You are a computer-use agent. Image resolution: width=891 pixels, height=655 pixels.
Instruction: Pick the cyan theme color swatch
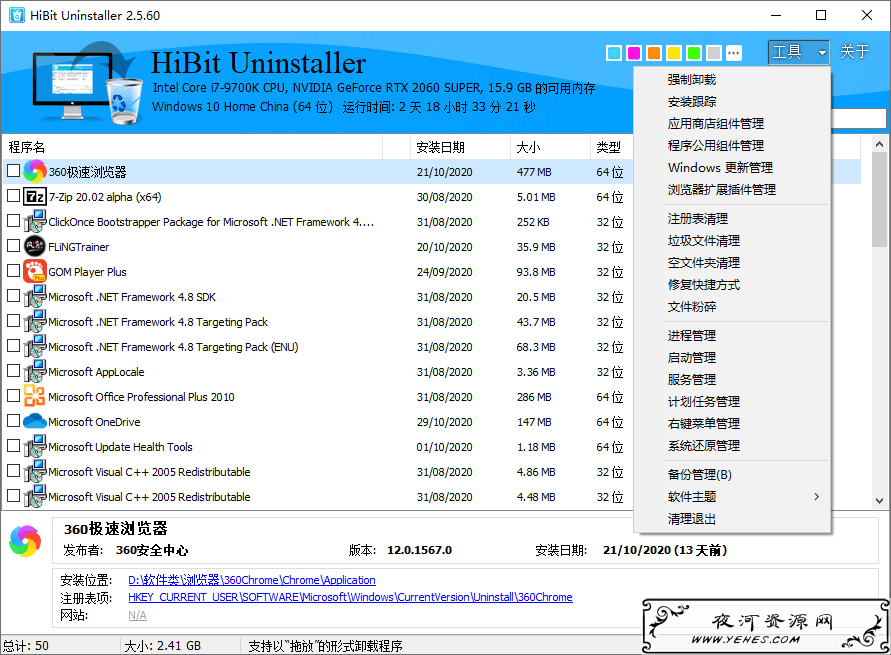[x=614, y=53]
